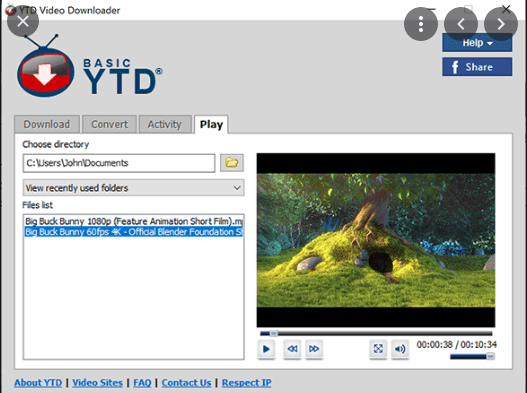Click the play button under the video
527x393 pixels.
[x=266, y=349]
